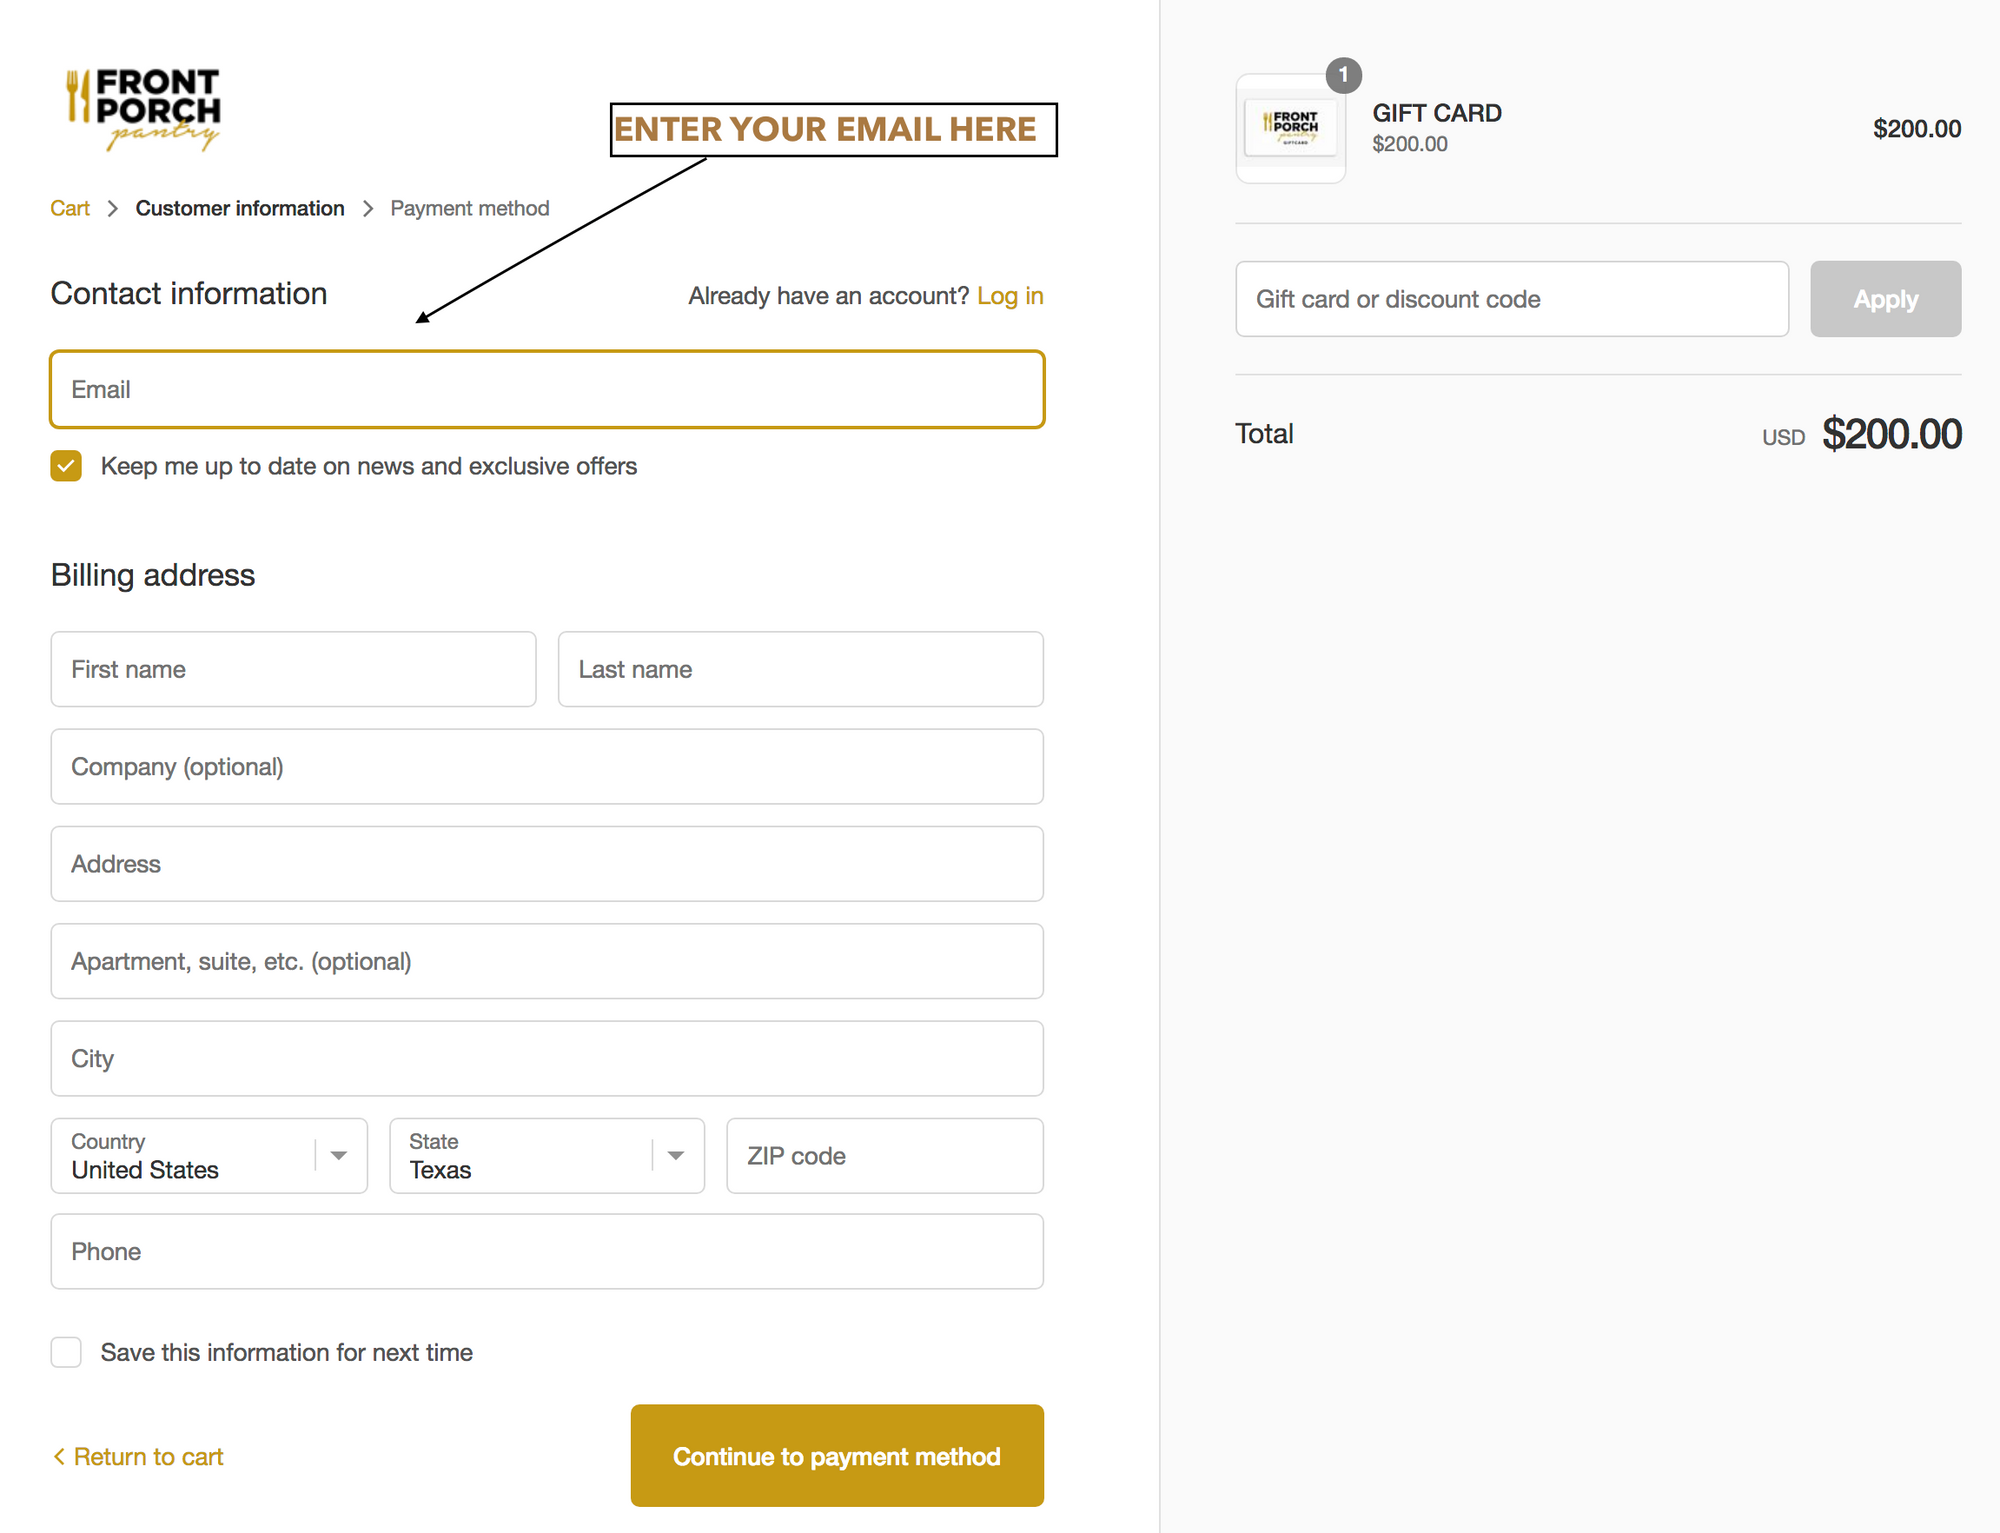The image size is (2000, 1533).
Task: Click the Phone number field
Action: [x=547, y=1252]
